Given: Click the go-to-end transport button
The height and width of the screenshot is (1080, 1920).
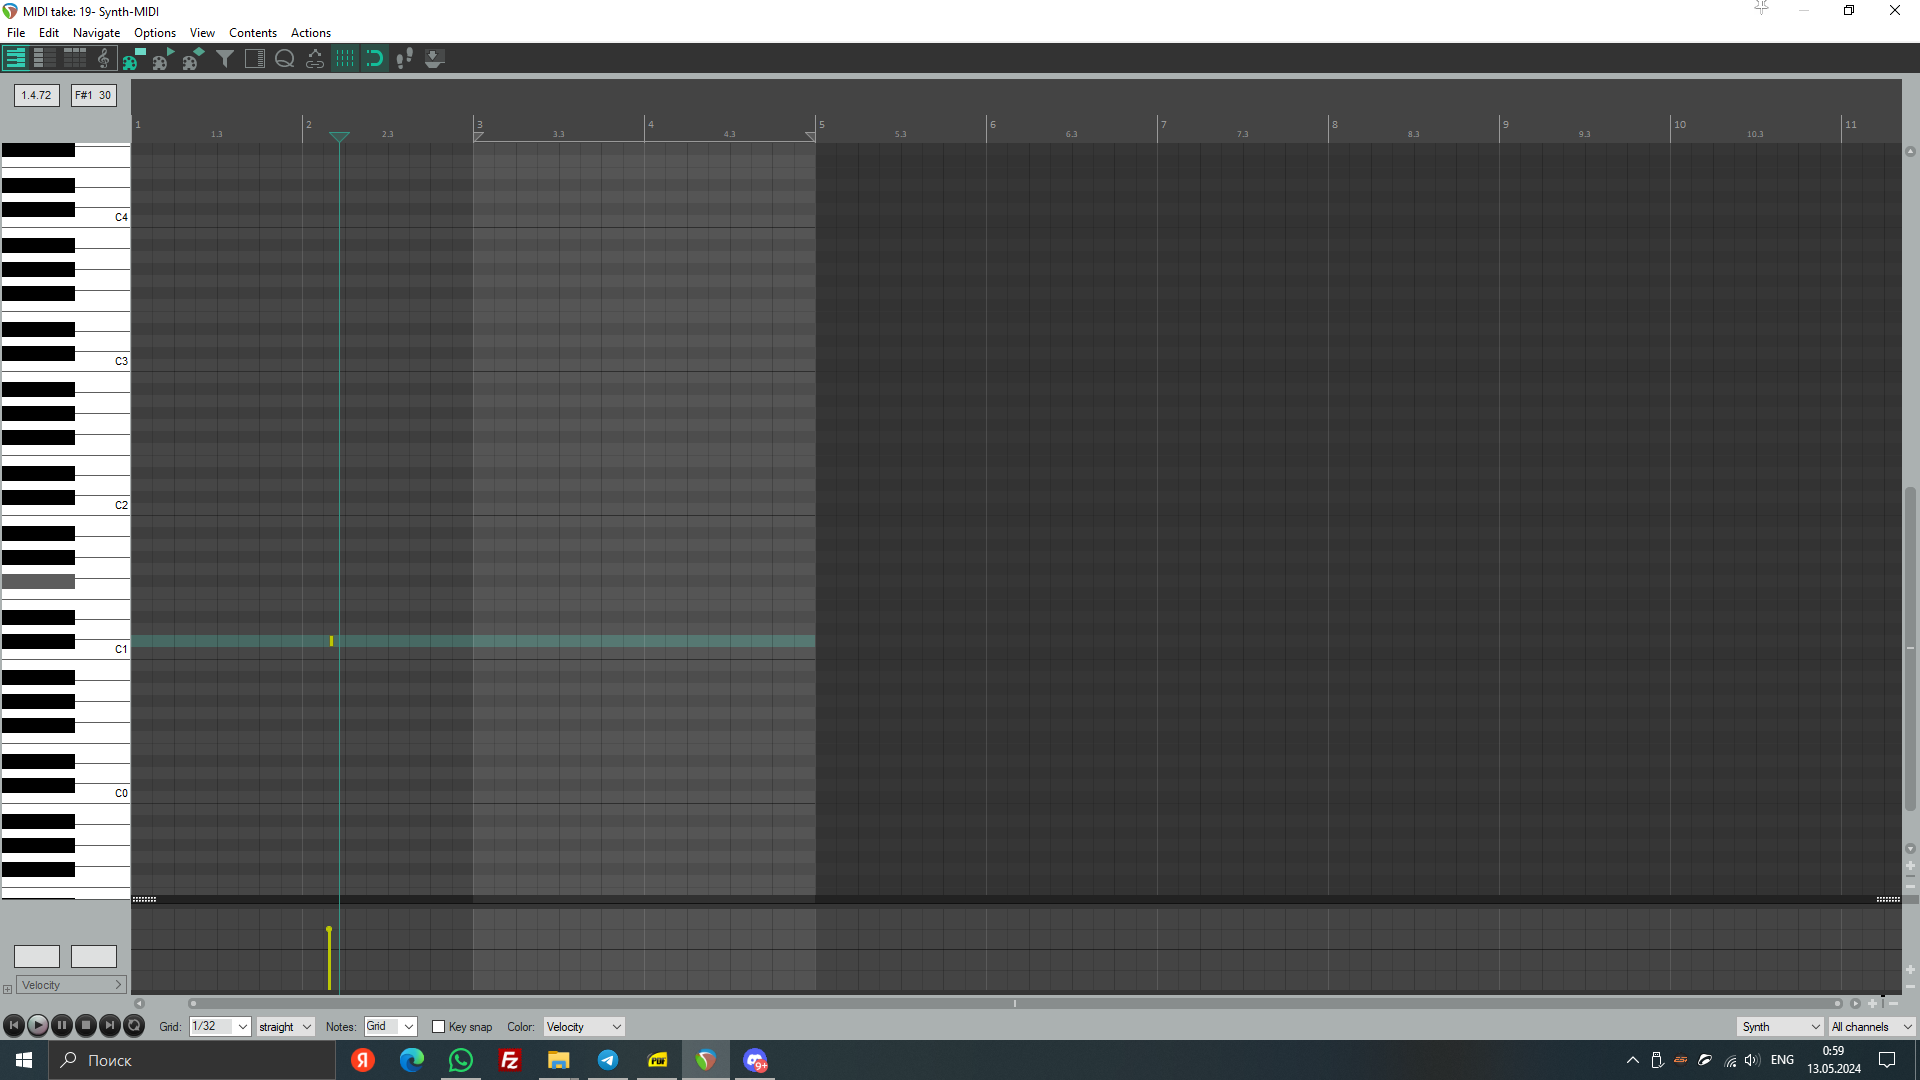Looking at the screenshot, I should pyautogui.click(x=110, y=1025).
